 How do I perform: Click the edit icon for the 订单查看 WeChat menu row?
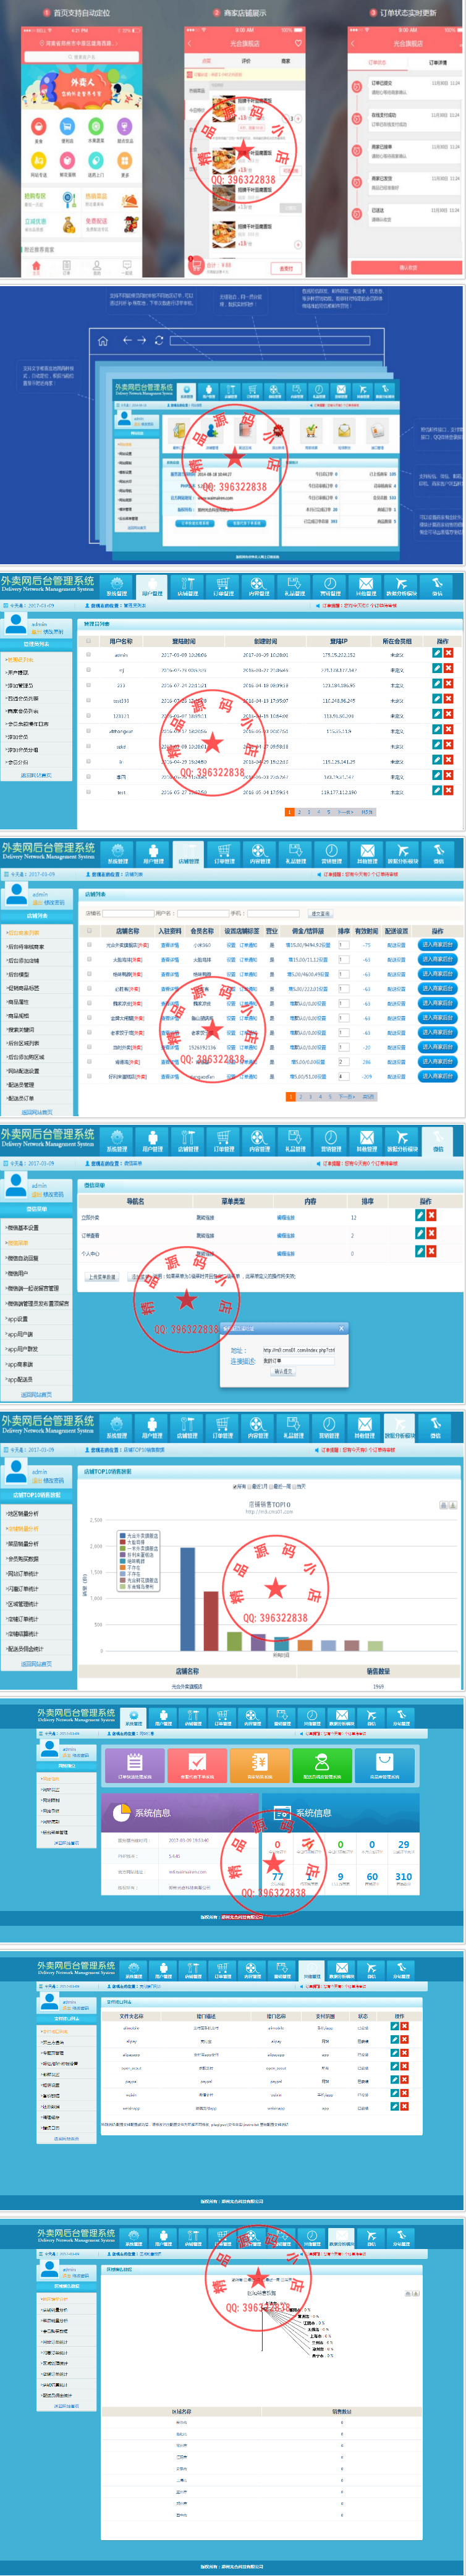(419, 1234)
